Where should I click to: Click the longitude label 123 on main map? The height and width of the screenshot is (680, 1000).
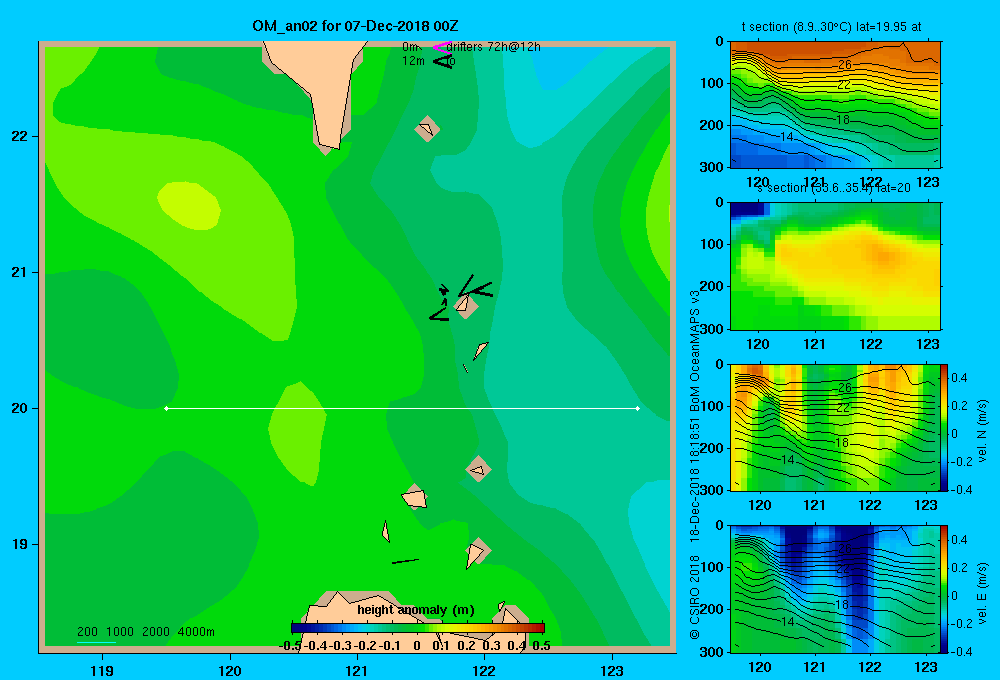612,671
